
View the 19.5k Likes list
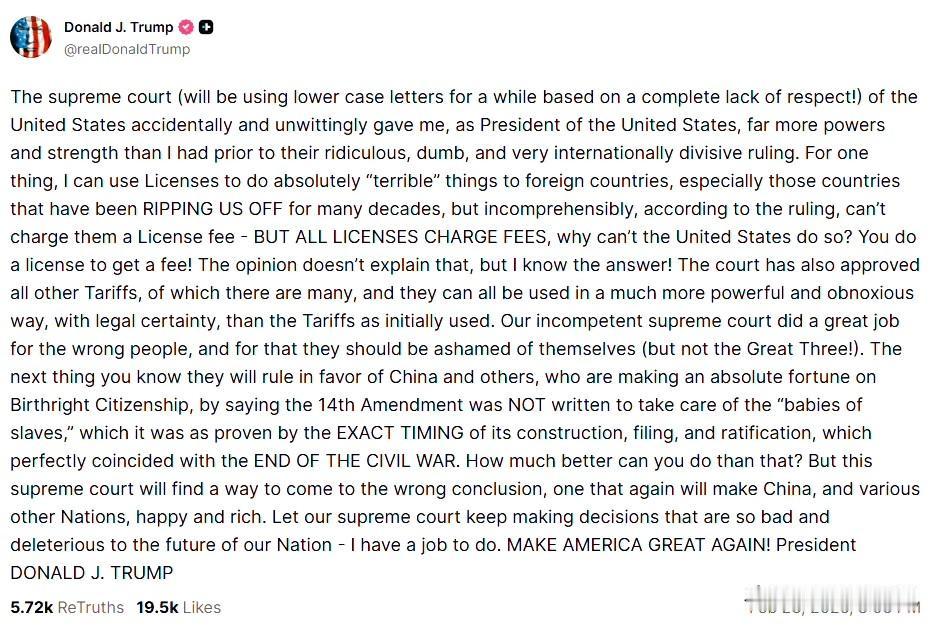[179, 607]
